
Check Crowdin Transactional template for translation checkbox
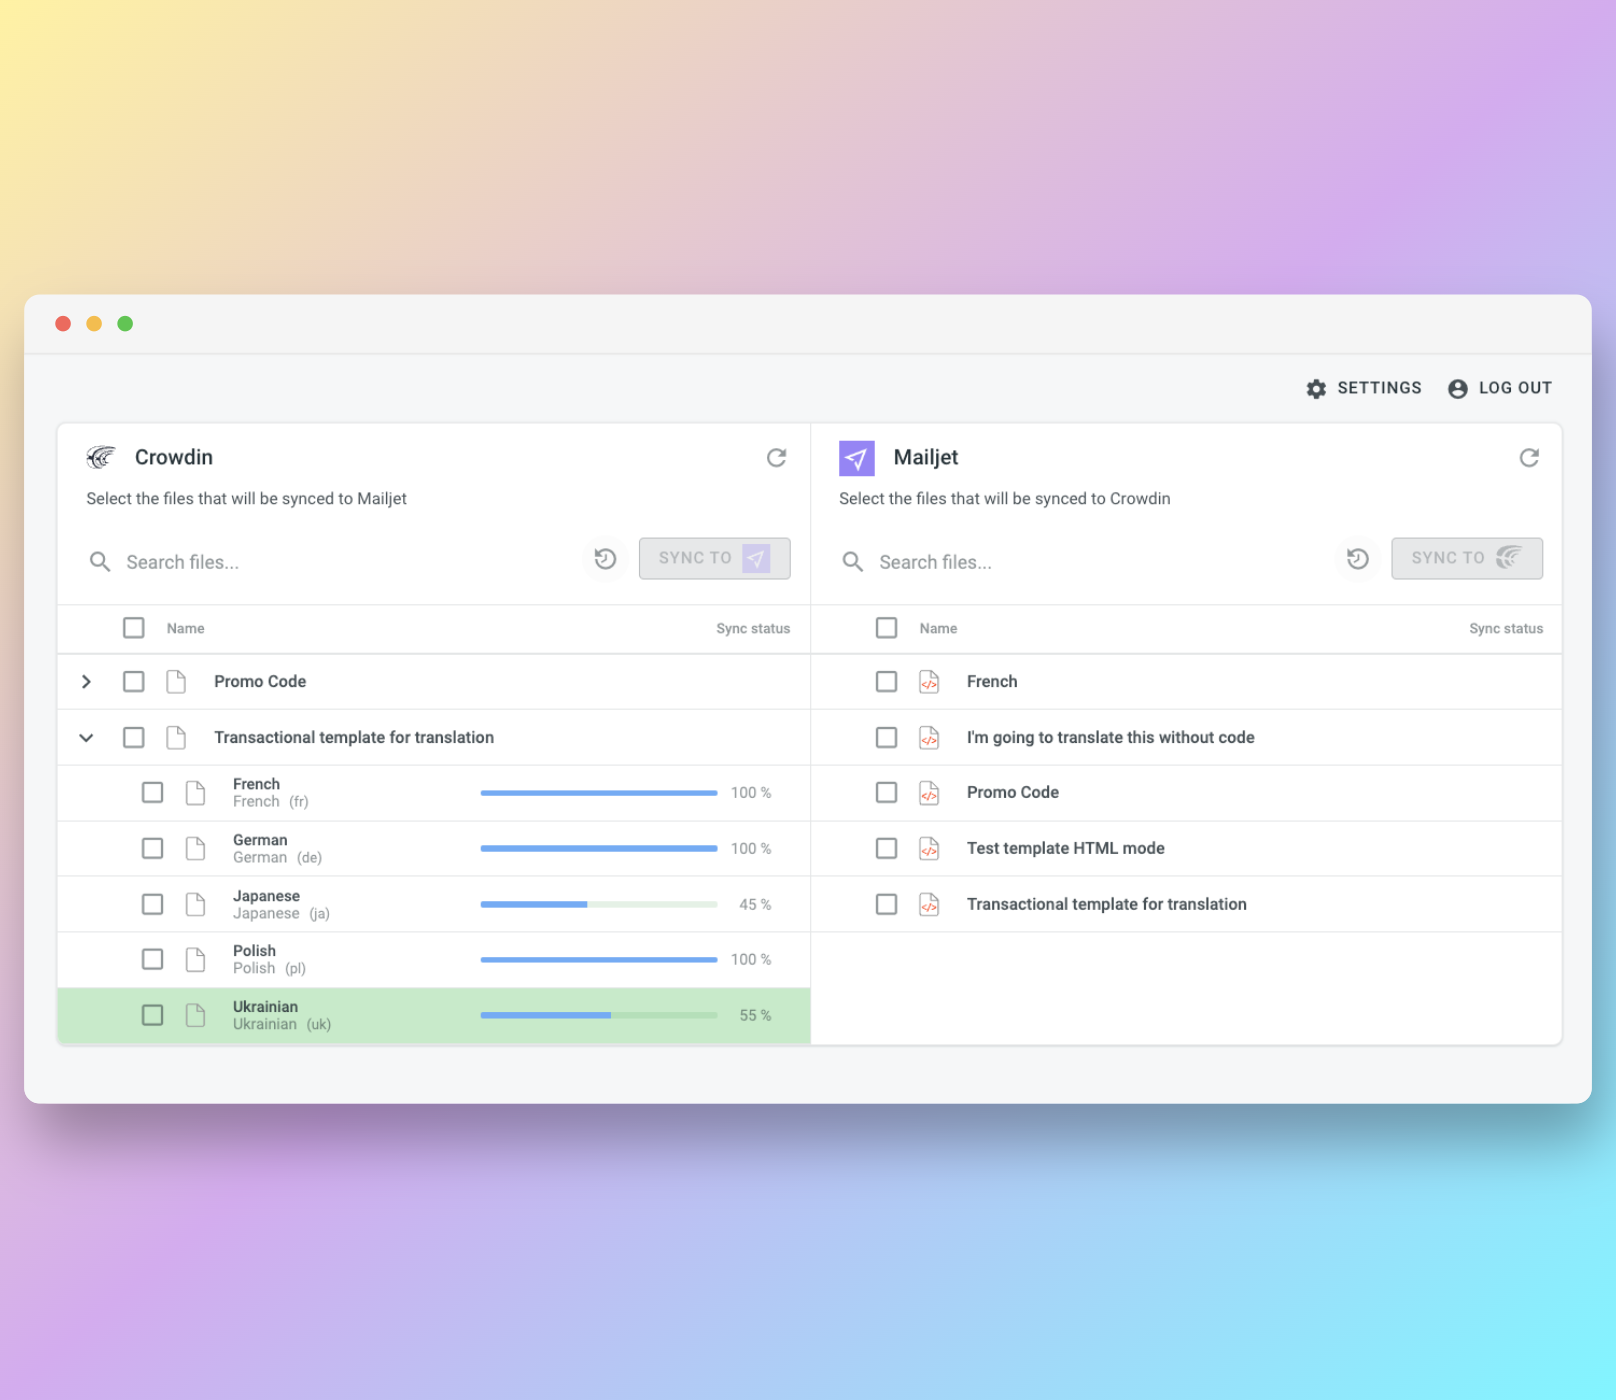click(133, 738)
